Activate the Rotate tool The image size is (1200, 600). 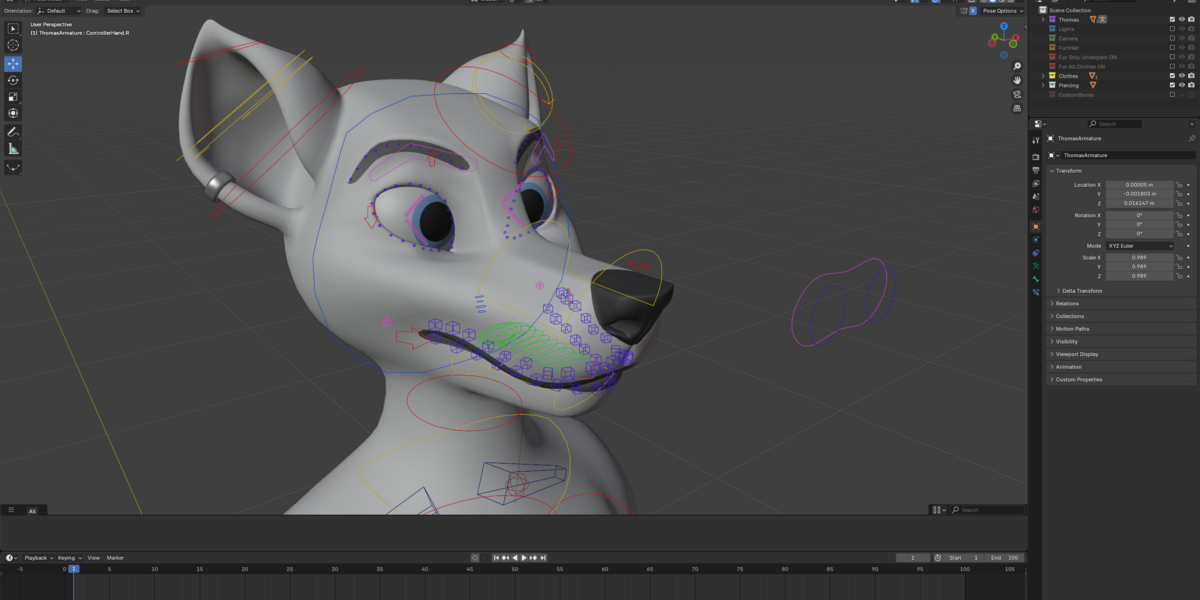click(14, 80)
